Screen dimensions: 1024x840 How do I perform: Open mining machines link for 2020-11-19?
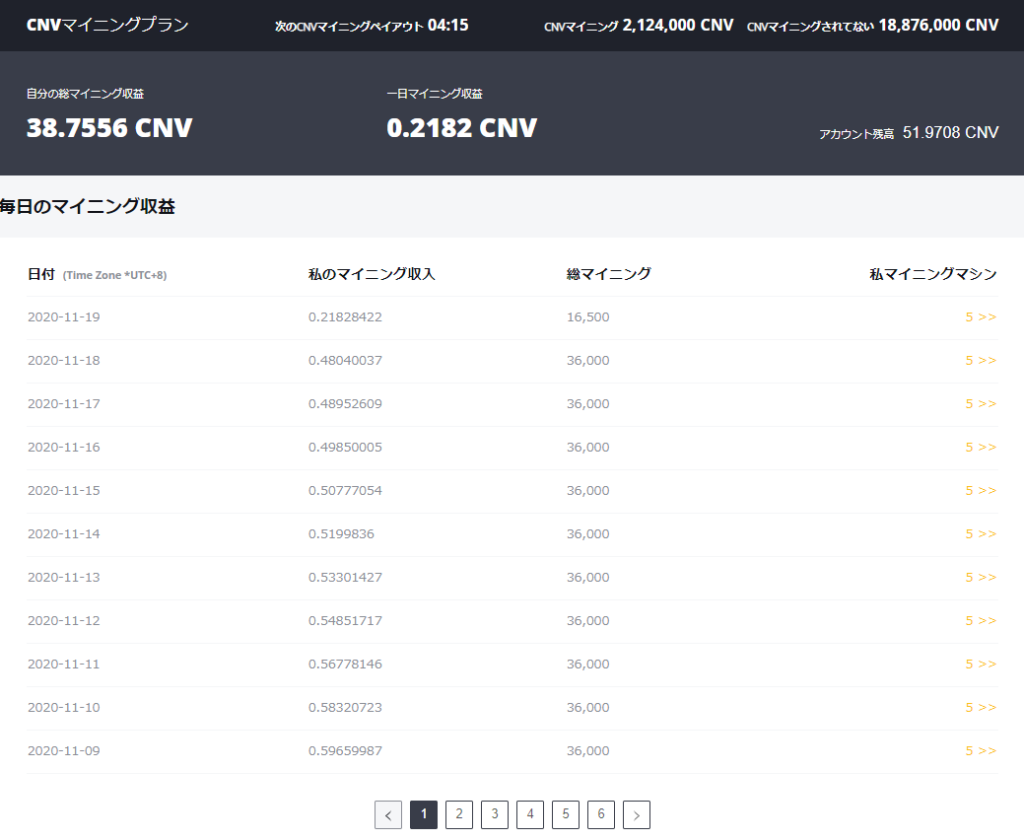pos(981,317)
